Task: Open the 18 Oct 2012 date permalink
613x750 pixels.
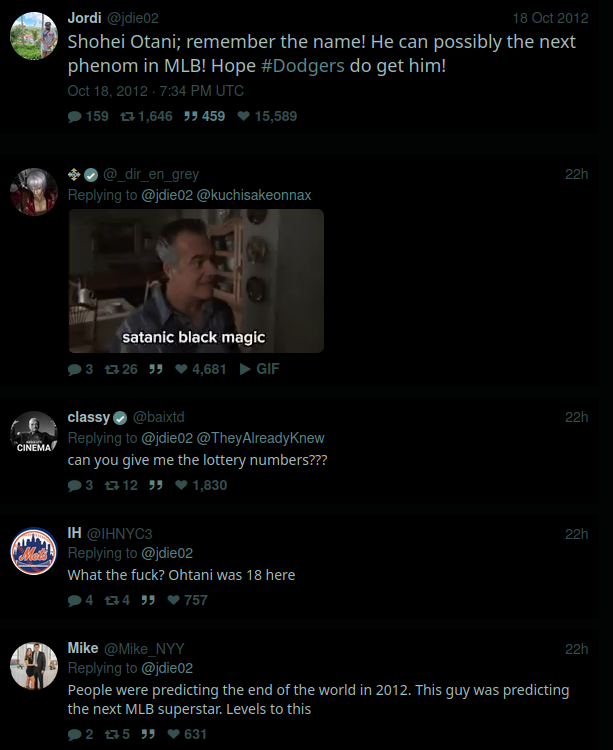Action: (550, 18)
